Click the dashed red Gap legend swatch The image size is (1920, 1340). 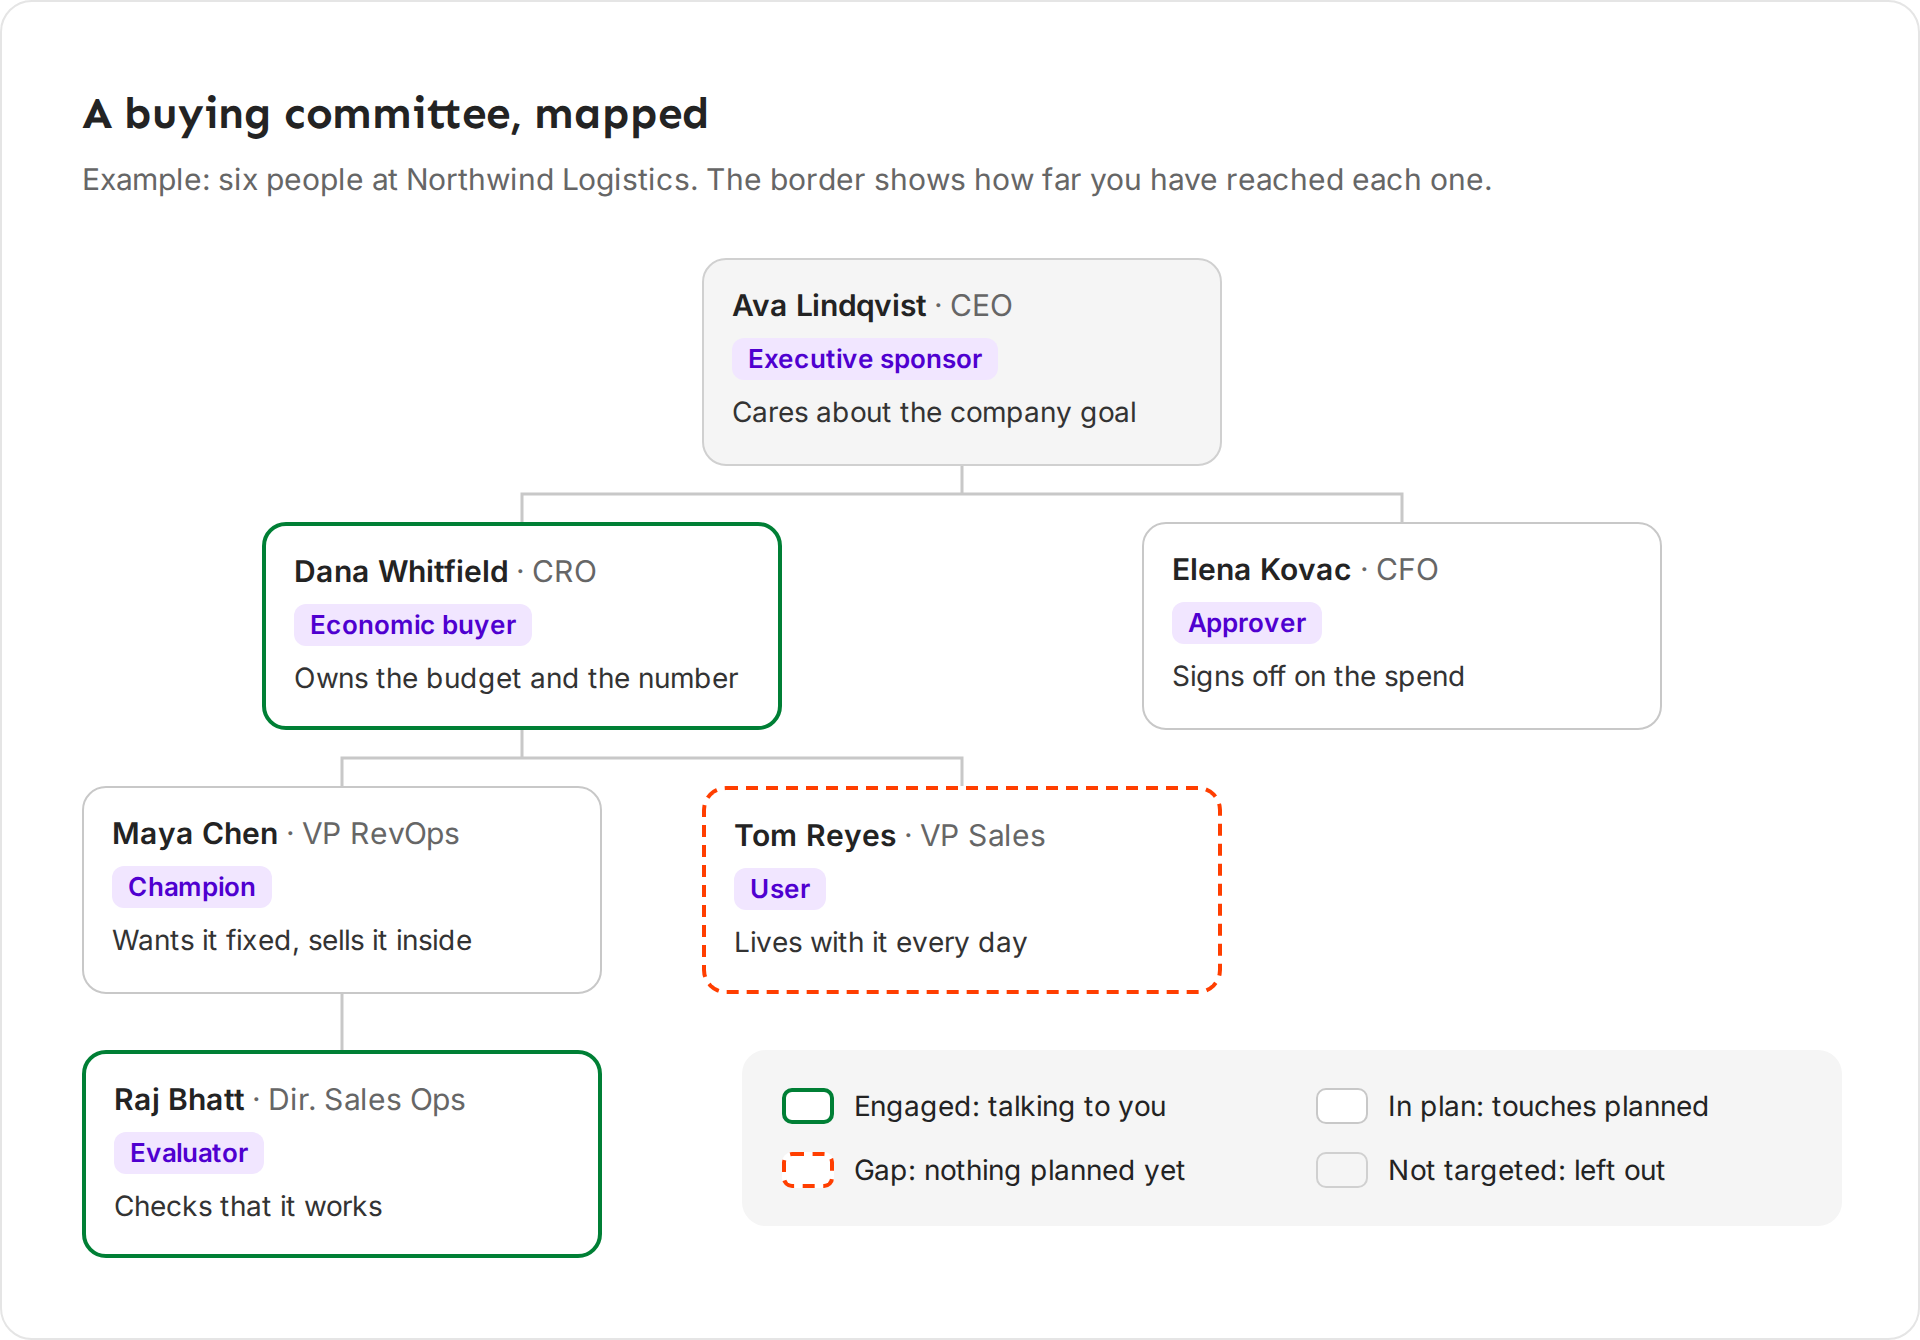click(808, 1170)
